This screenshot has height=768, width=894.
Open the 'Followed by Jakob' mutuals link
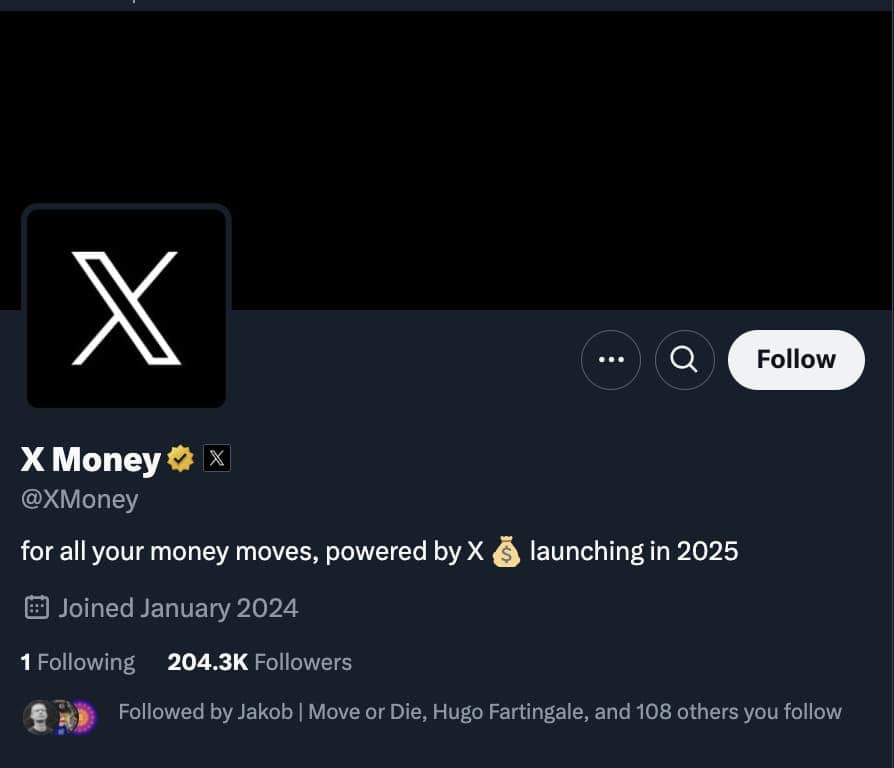(x=205, y=712)
